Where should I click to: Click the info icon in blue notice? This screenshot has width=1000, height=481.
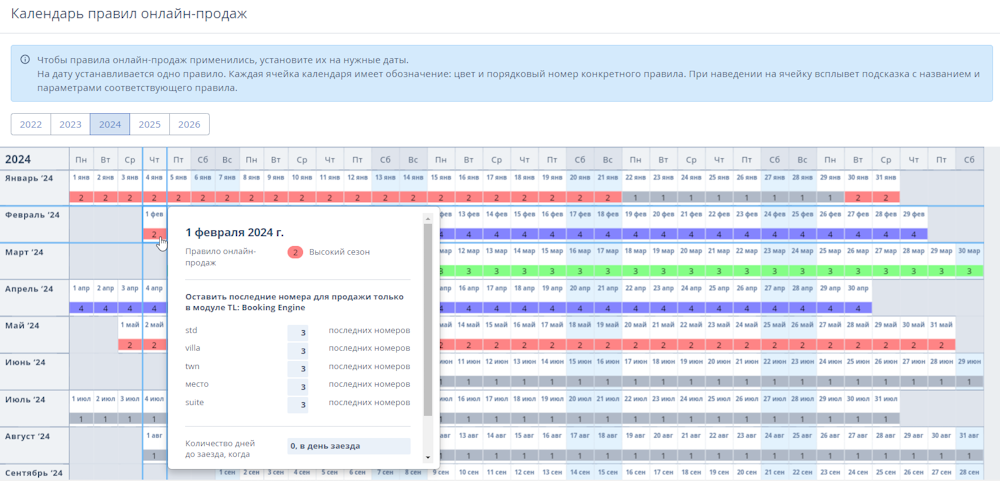26,60
